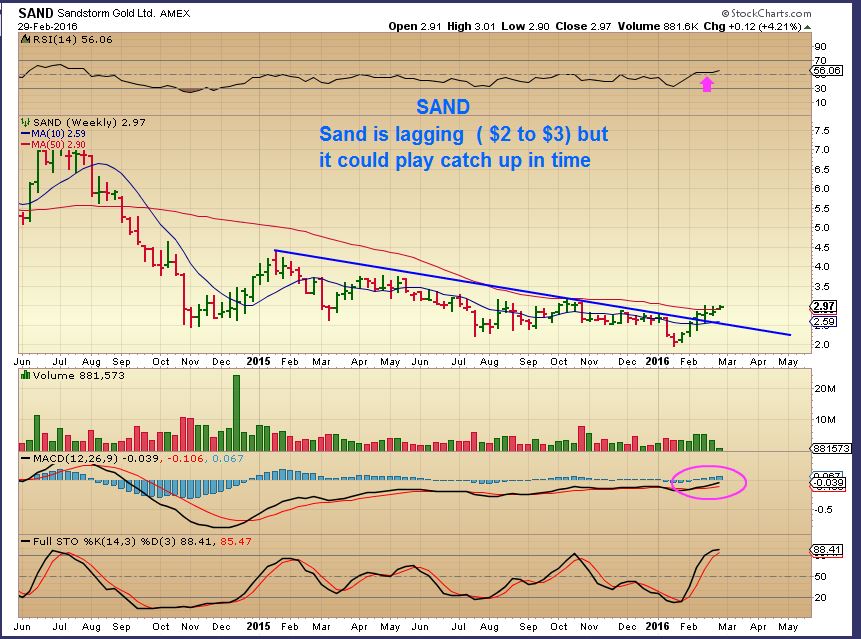Click the tall green December volume spike bar

point(237,413)
